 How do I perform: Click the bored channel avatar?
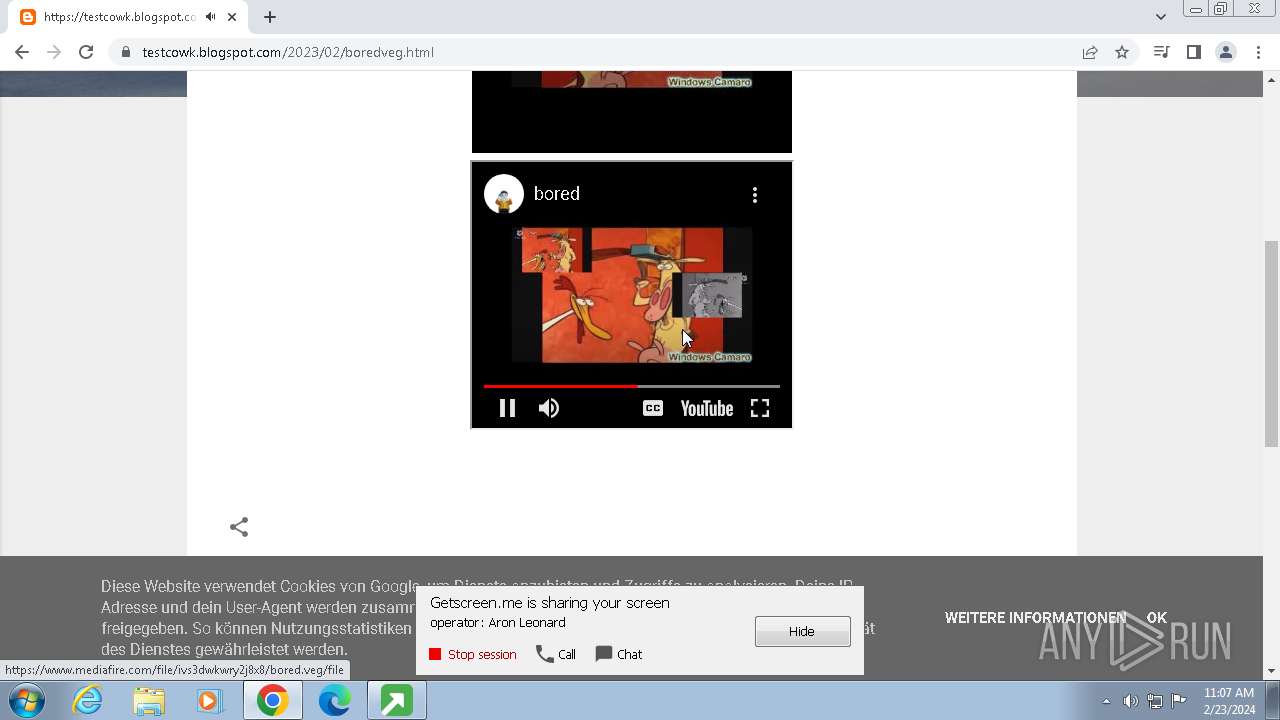[x=504, y=194]
